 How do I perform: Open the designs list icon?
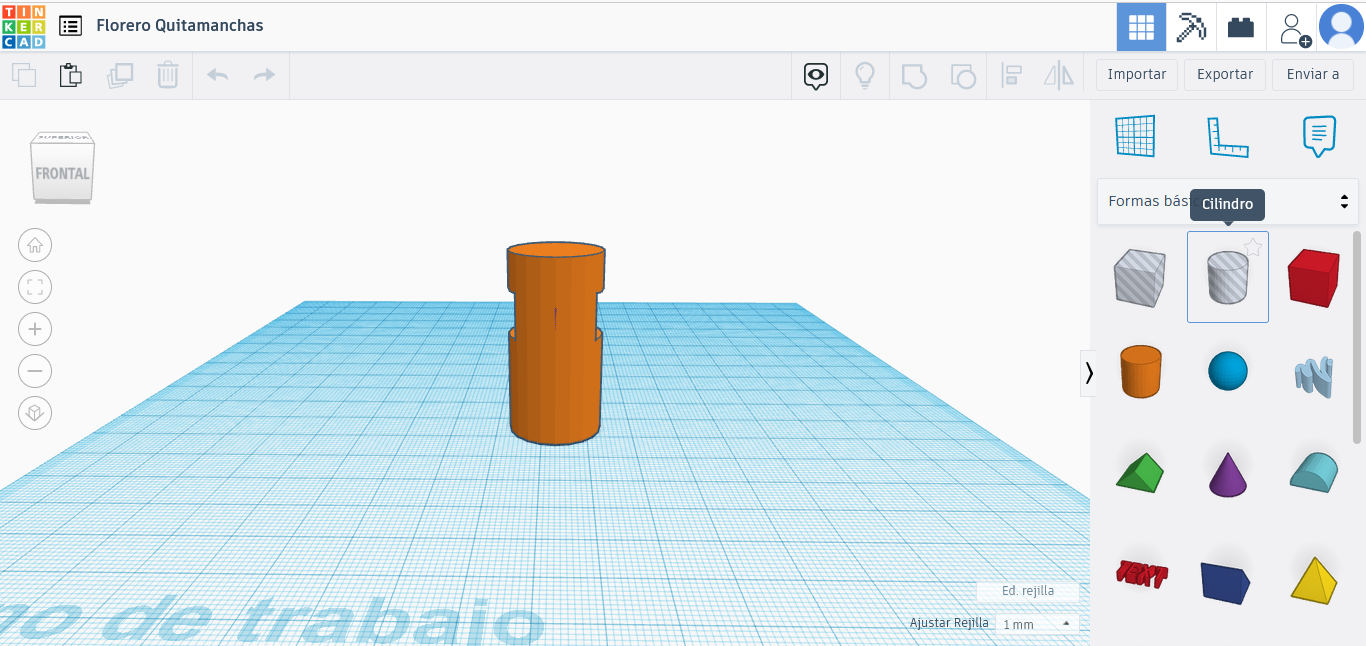(x=70, y=26)
